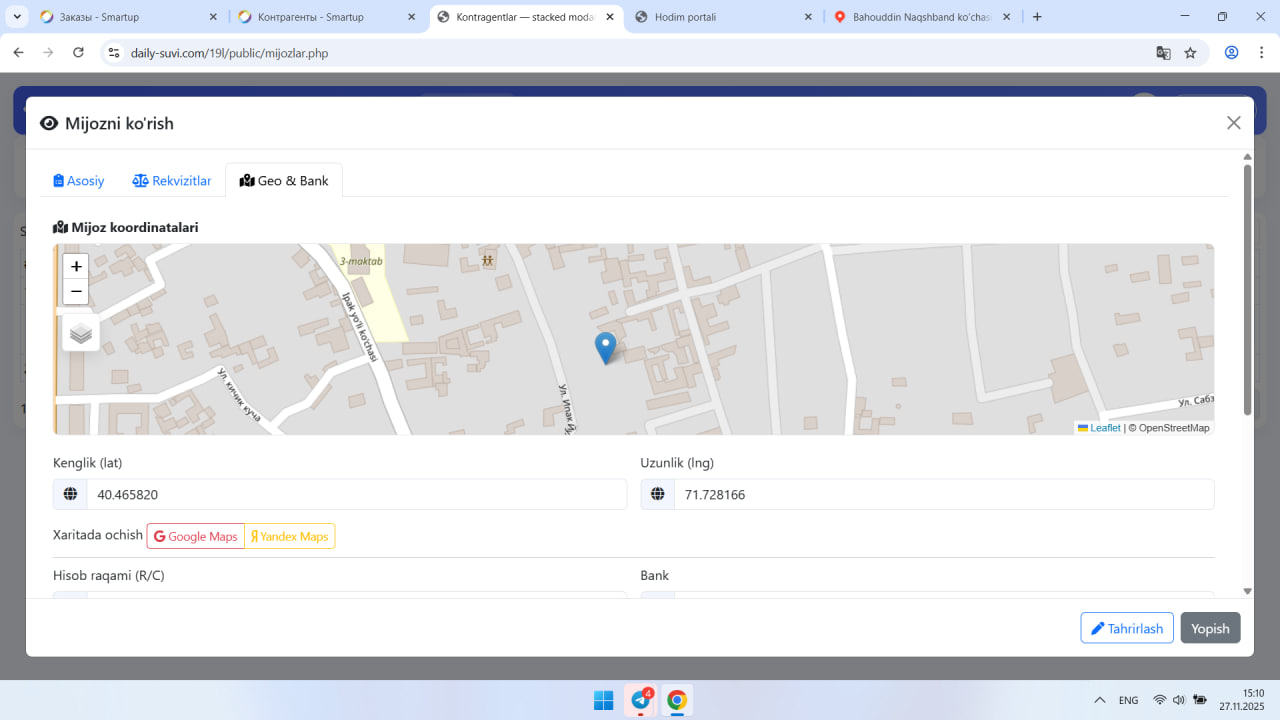Open the map layers control
The height and width of the screenshot is (720, 1280).
[81, 333]
